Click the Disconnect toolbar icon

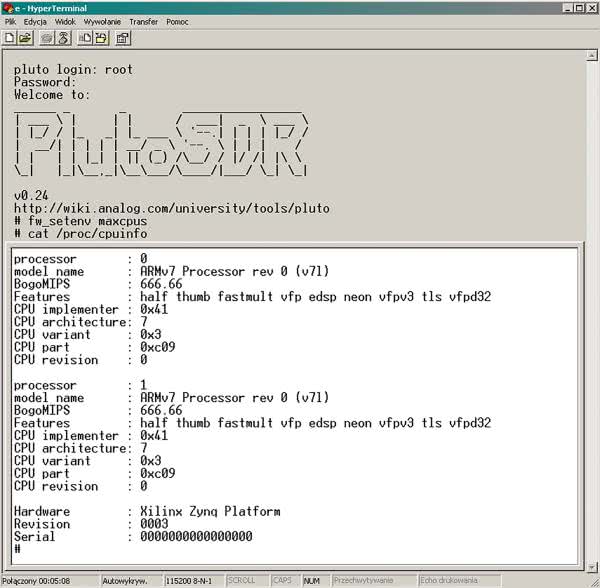pyautogui.click(x=62, y=39)
